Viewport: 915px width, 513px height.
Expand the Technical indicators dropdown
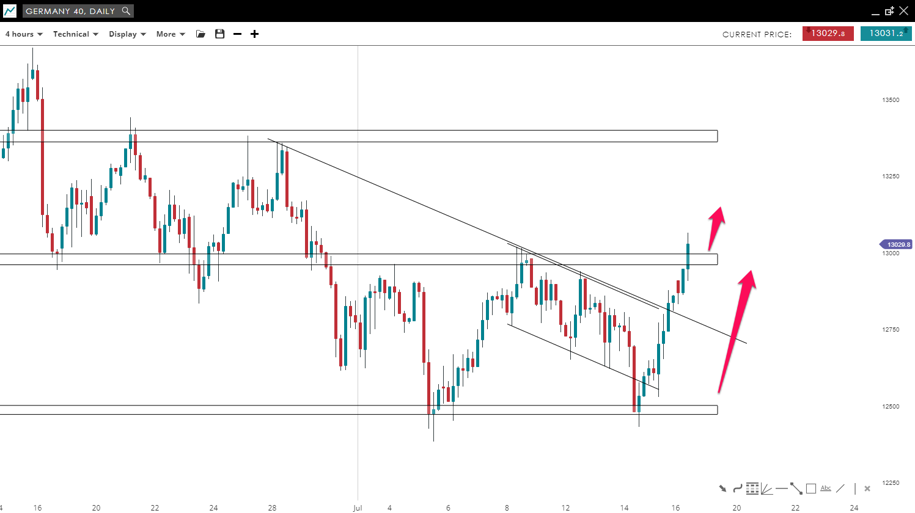75,34
